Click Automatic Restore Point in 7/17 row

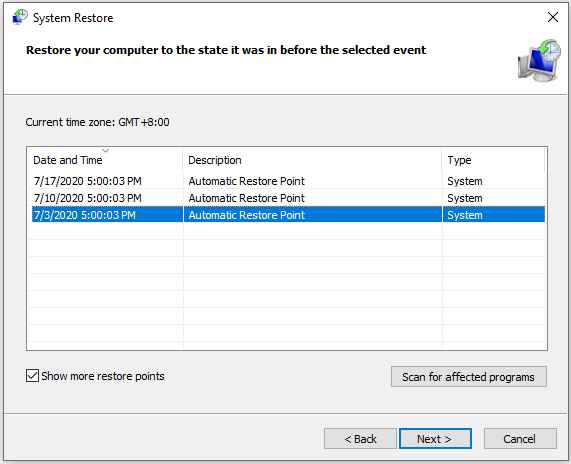(x=247, y=181)
